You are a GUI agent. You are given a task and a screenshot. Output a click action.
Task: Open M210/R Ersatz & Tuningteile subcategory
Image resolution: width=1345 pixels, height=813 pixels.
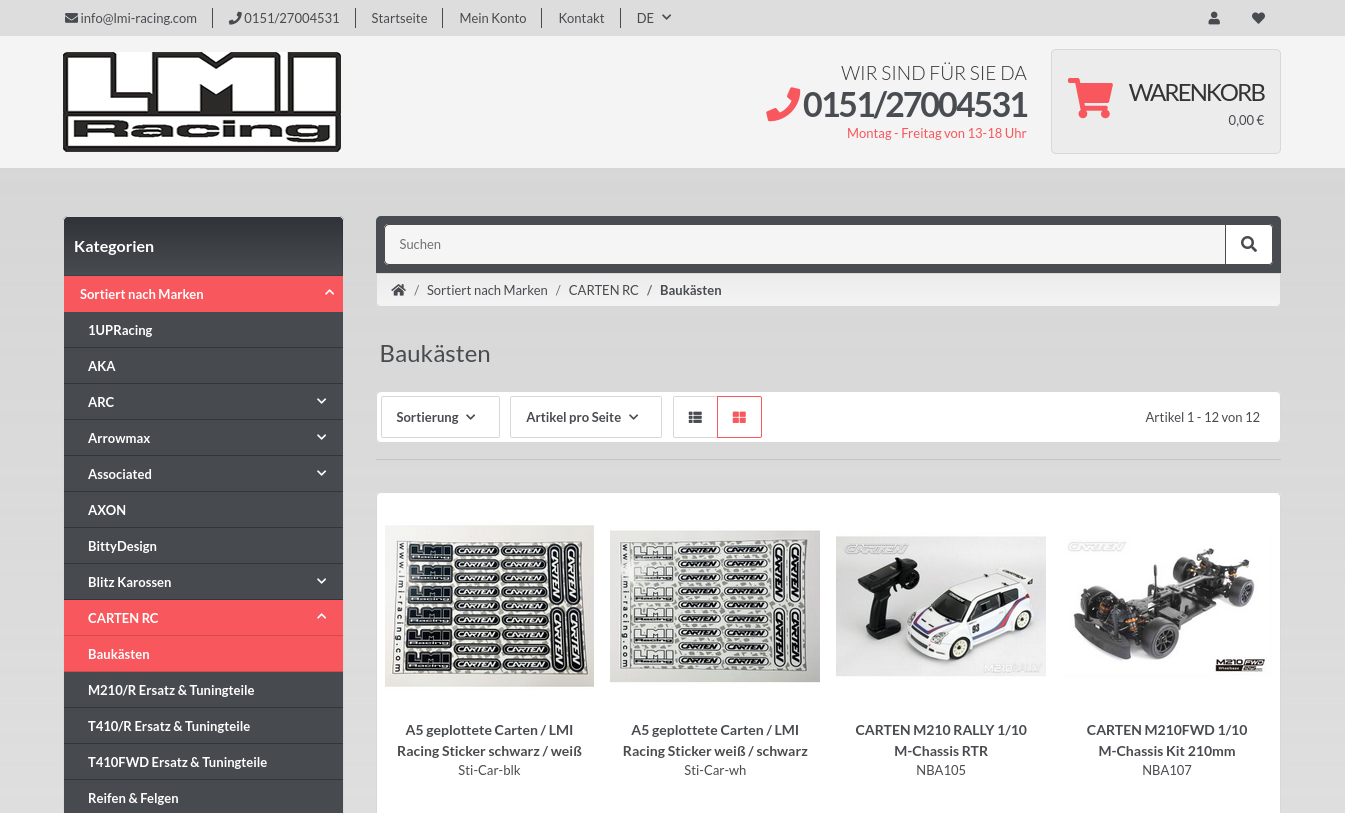pyautogui.click(x=203, y=690)
